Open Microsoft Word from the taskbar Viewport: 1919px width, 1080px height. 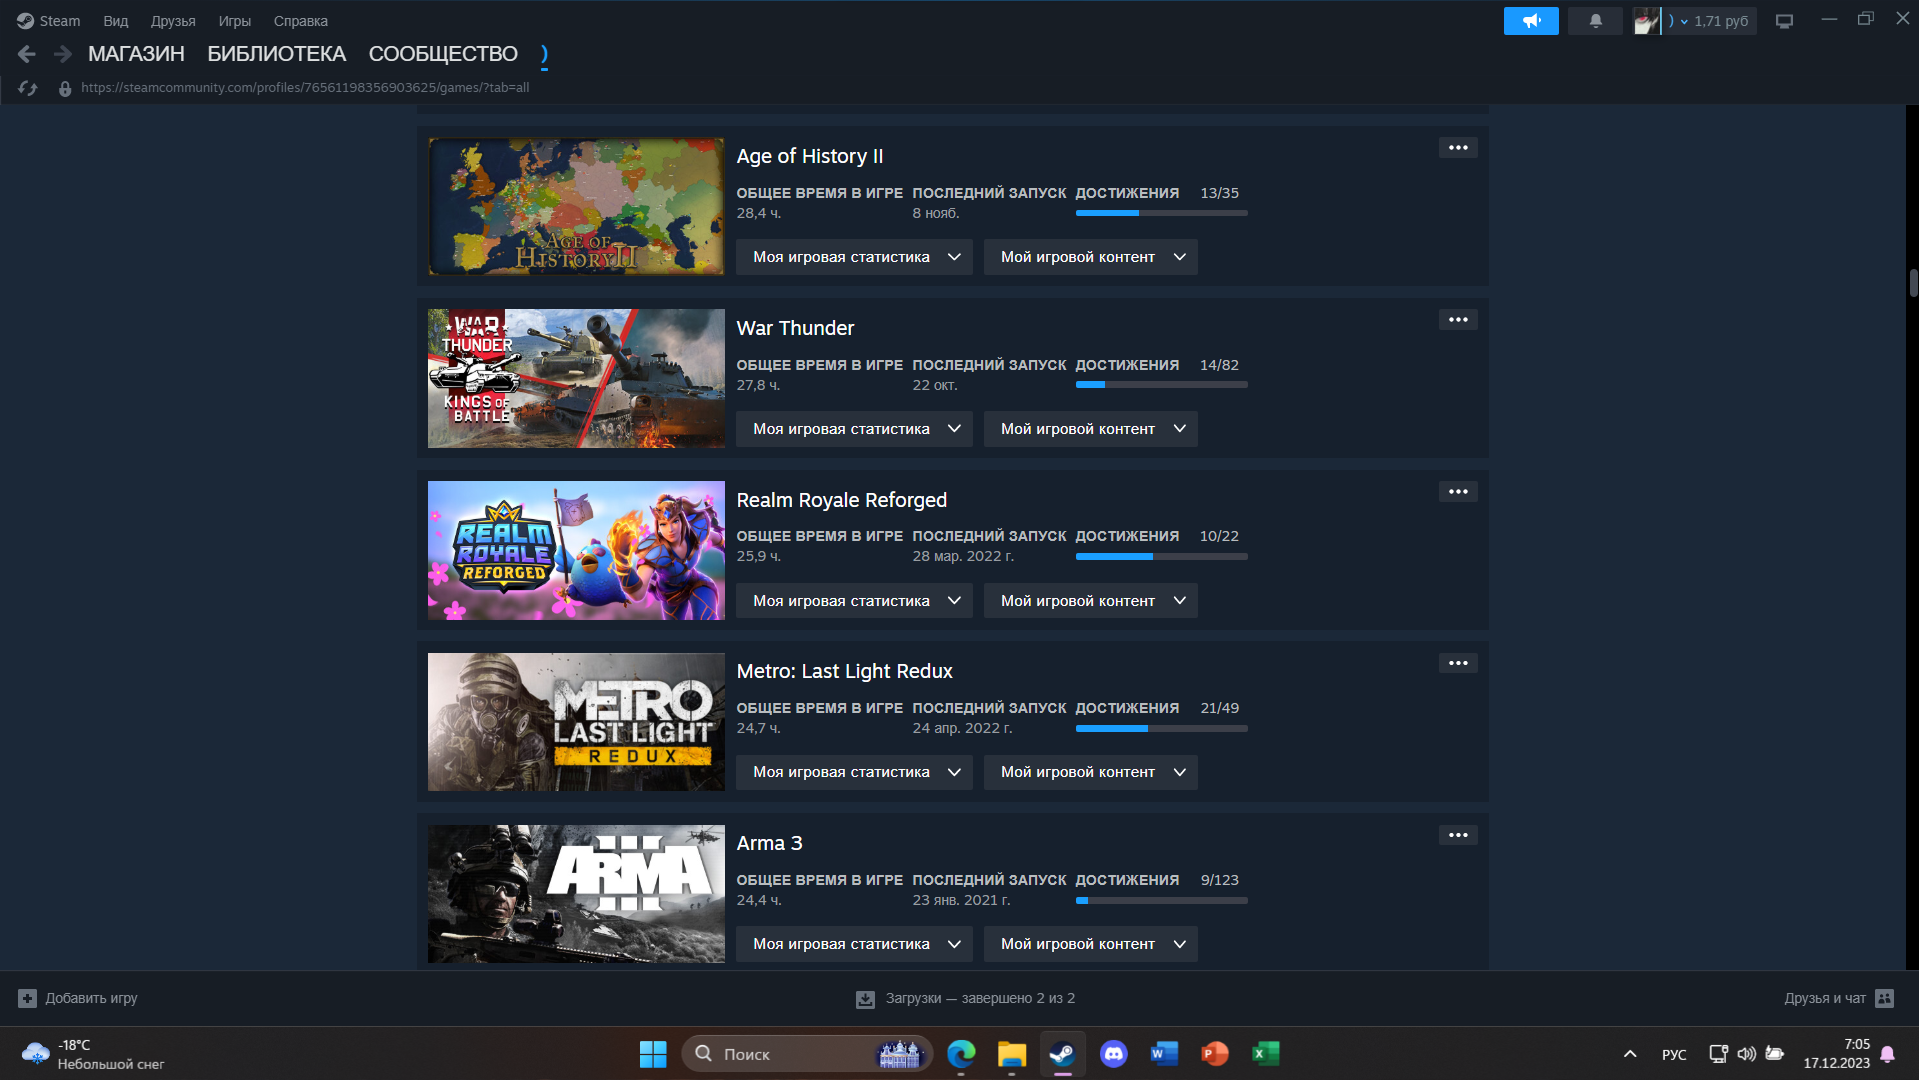coord(1164,1054)
